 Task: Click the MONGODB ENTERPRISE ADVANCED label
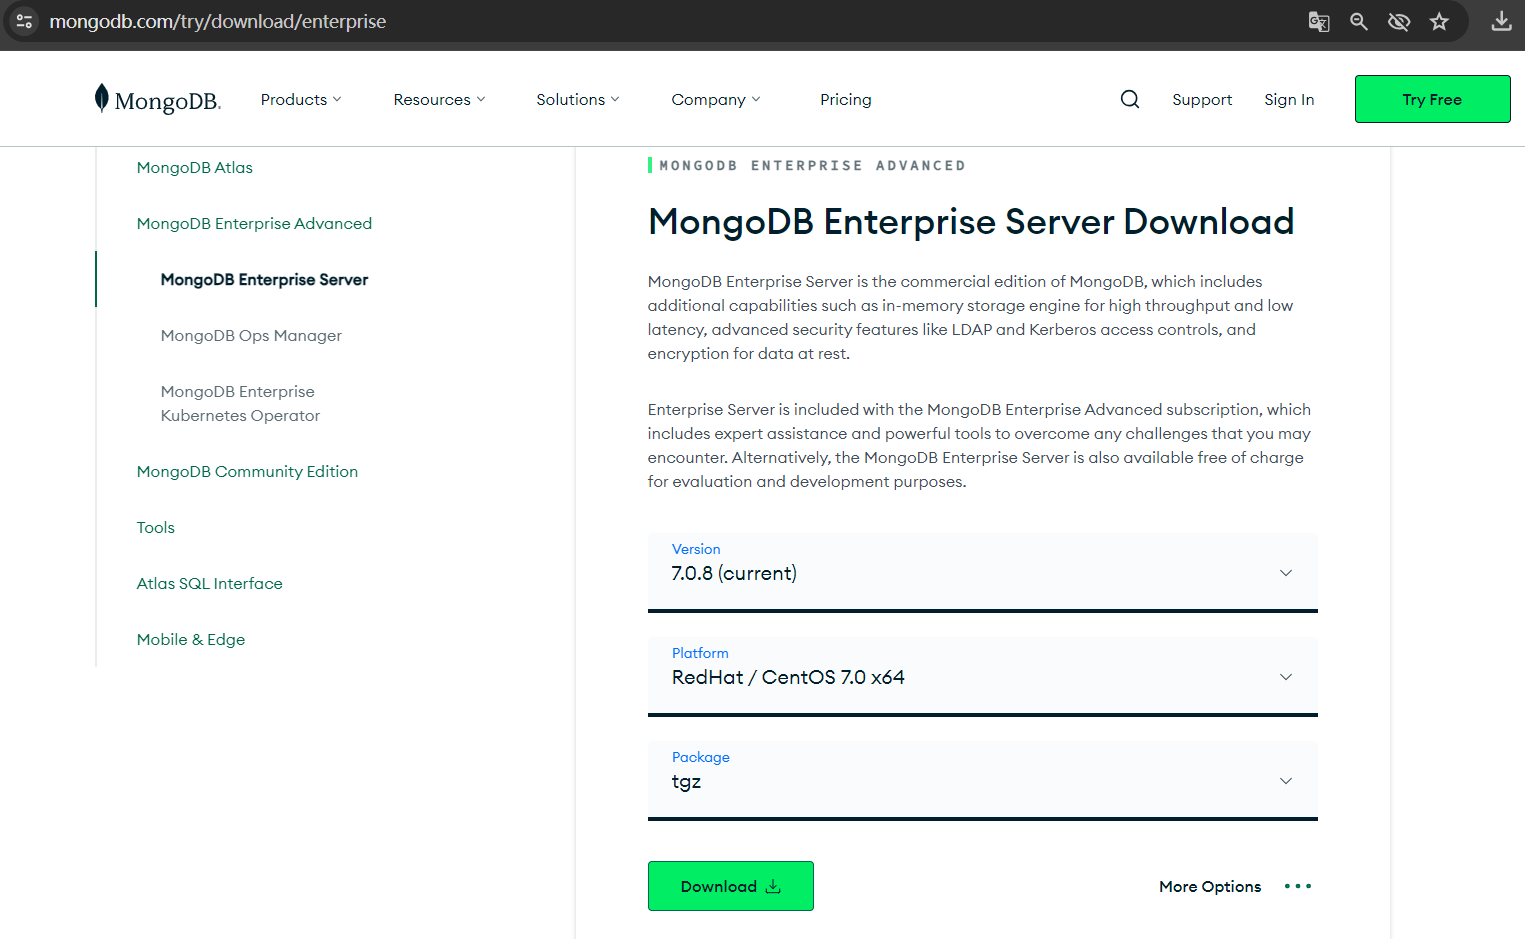click(x=812, y=165)
